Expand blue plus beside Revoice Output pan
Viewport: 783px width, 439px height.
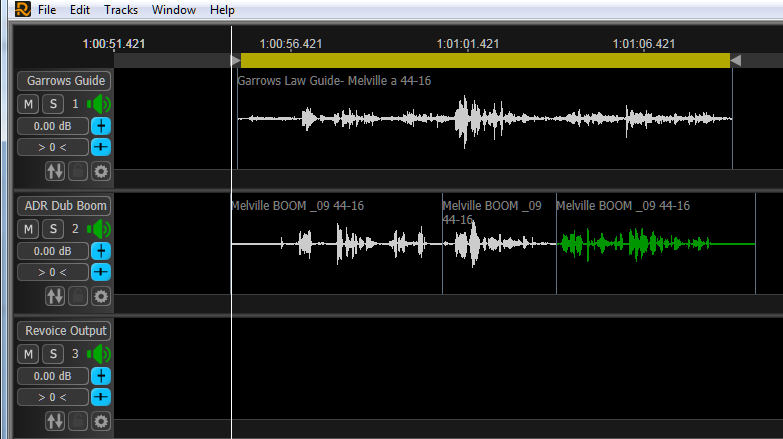click(101, 397)
